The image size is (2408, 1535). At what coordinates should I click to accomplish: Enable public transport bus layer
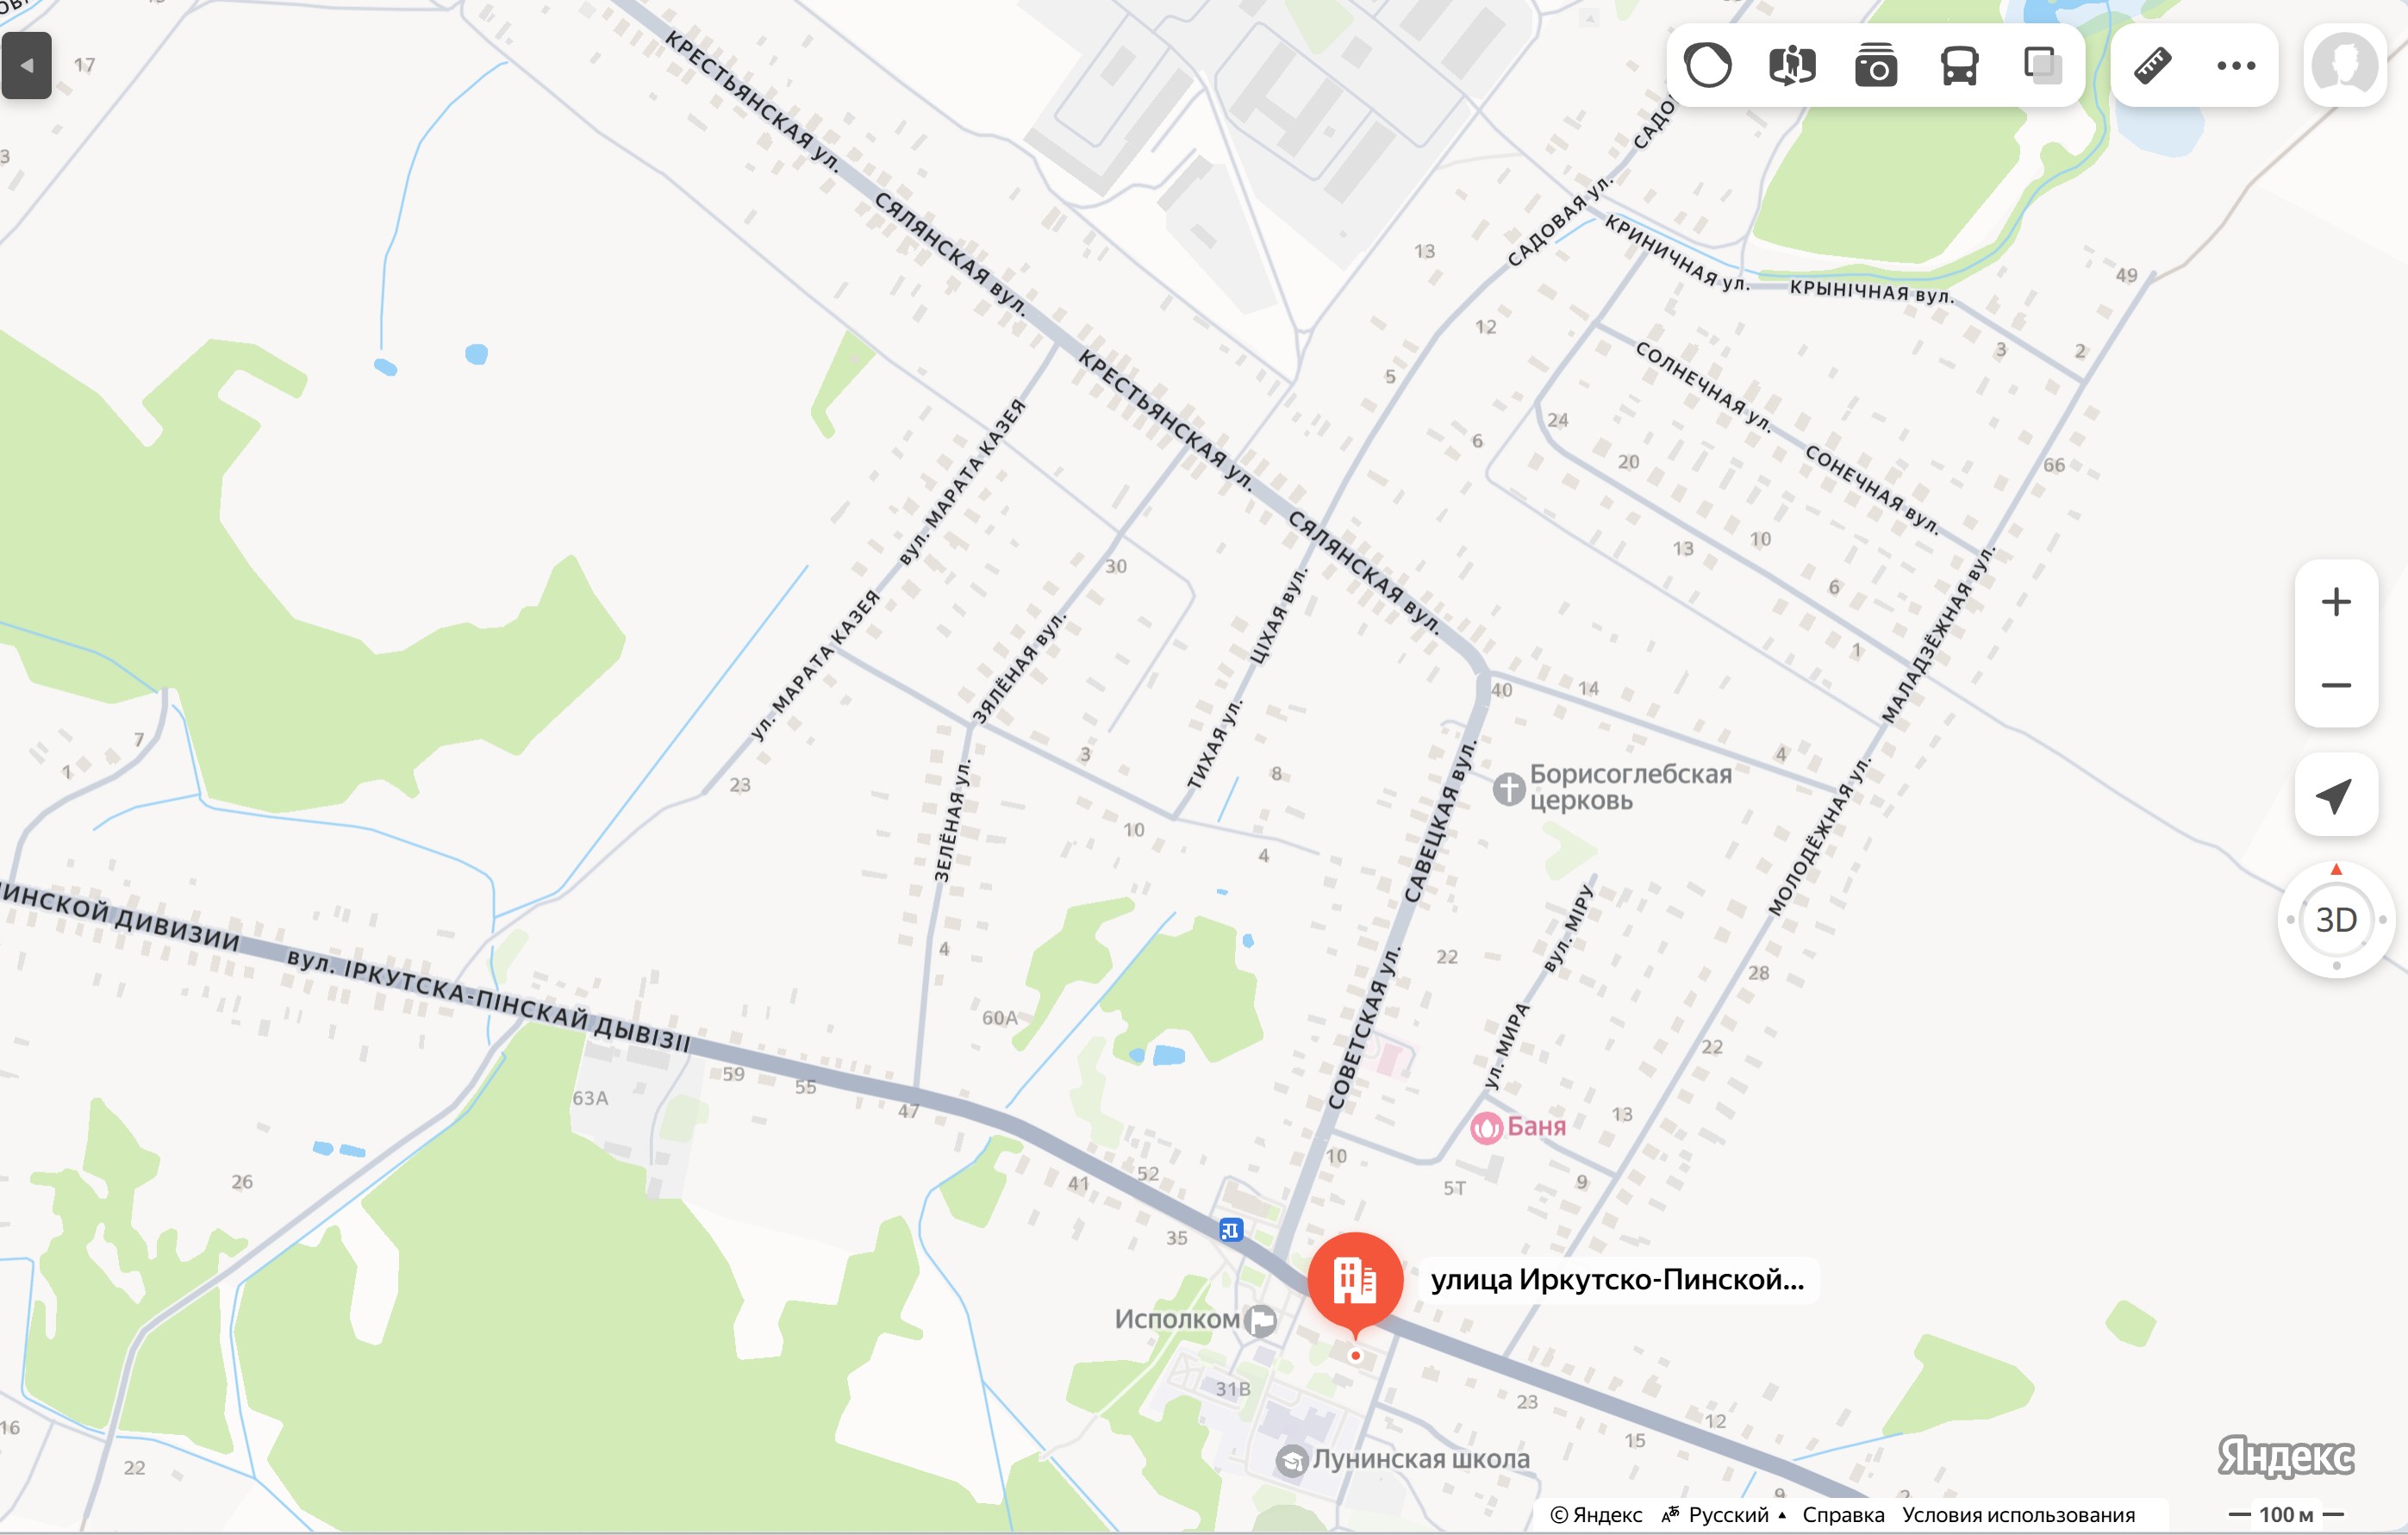click(1959, 66)
